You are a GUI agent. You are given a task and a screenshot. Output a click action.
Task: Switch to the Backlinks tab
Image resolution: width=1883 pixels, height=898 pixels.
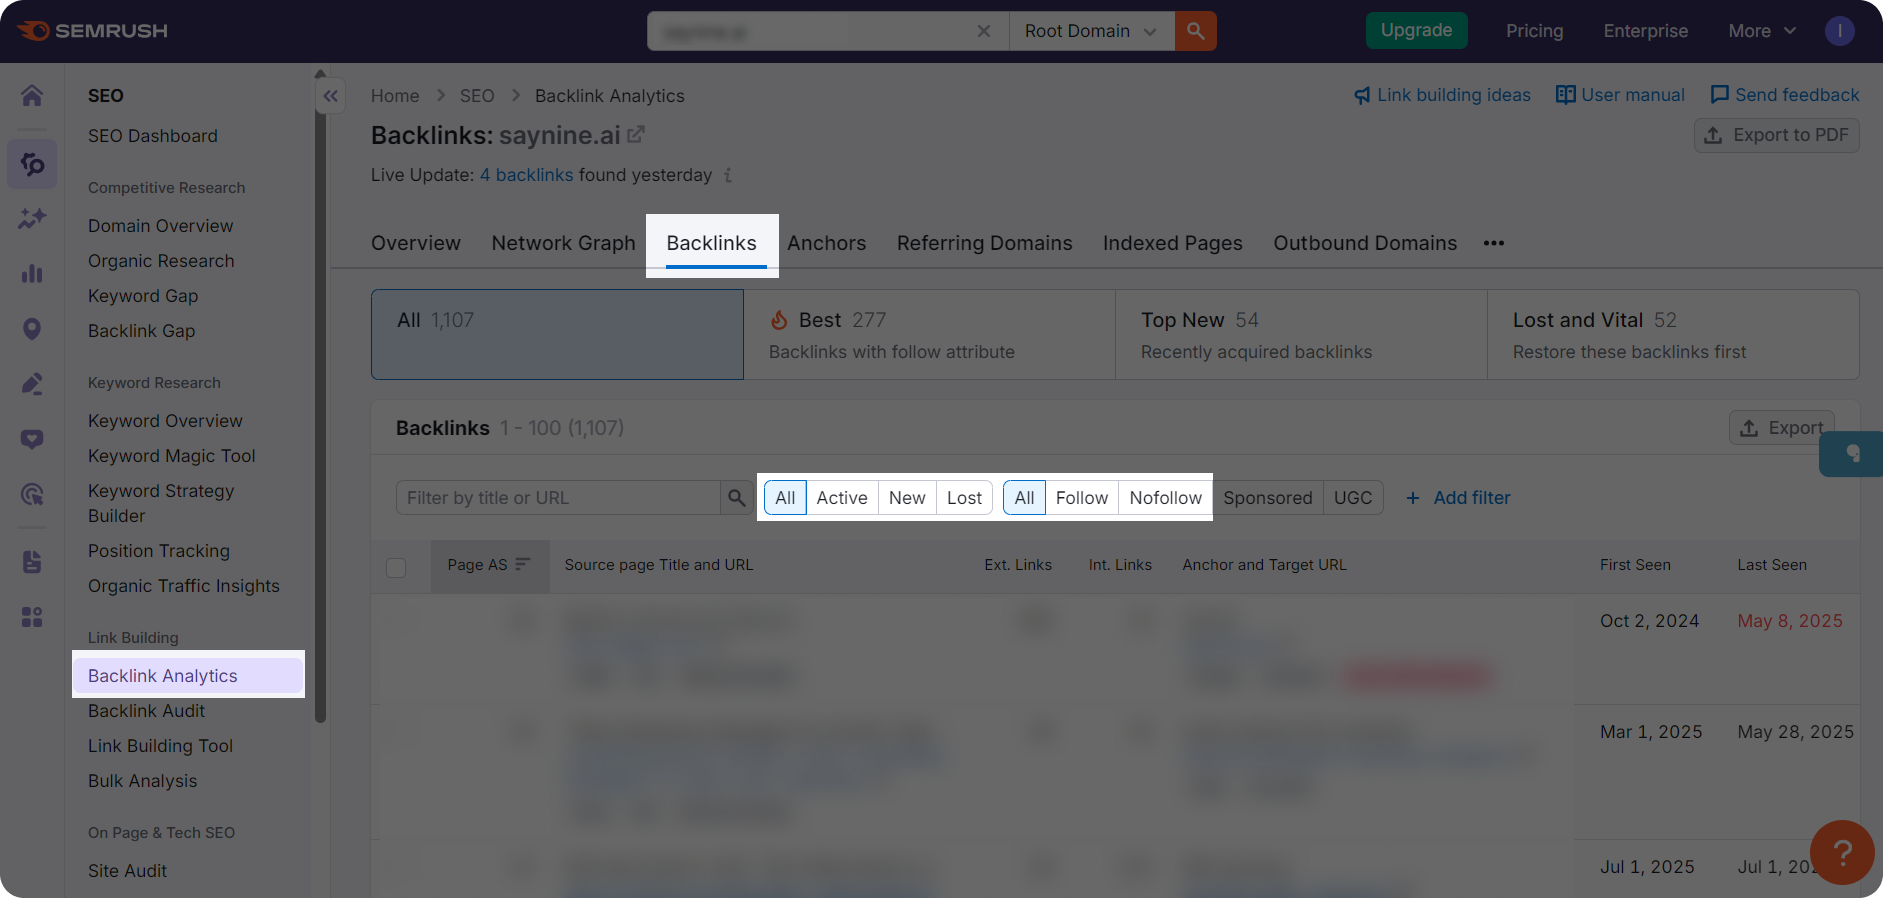click(712, 243)
